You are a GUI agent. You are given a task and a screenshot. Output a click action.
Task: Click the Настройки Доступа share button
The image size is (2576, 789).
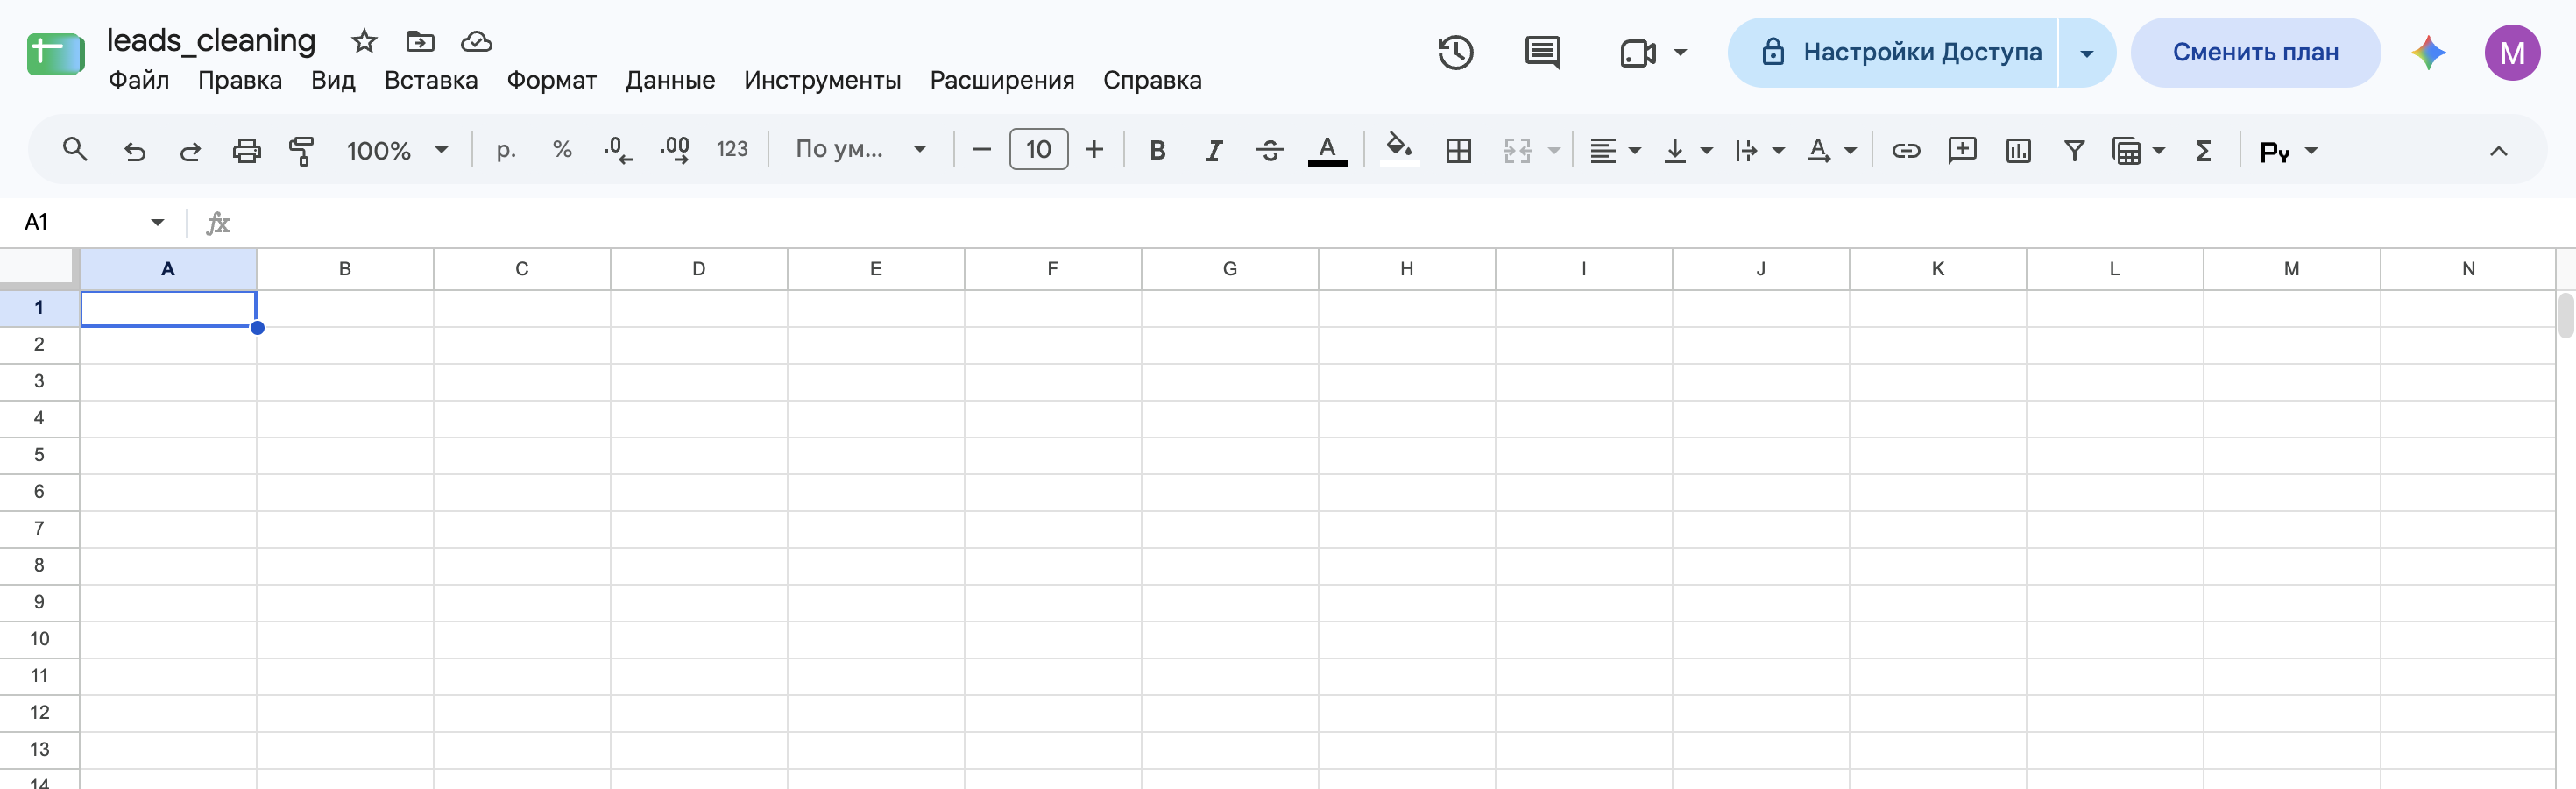pos(1893,52)
